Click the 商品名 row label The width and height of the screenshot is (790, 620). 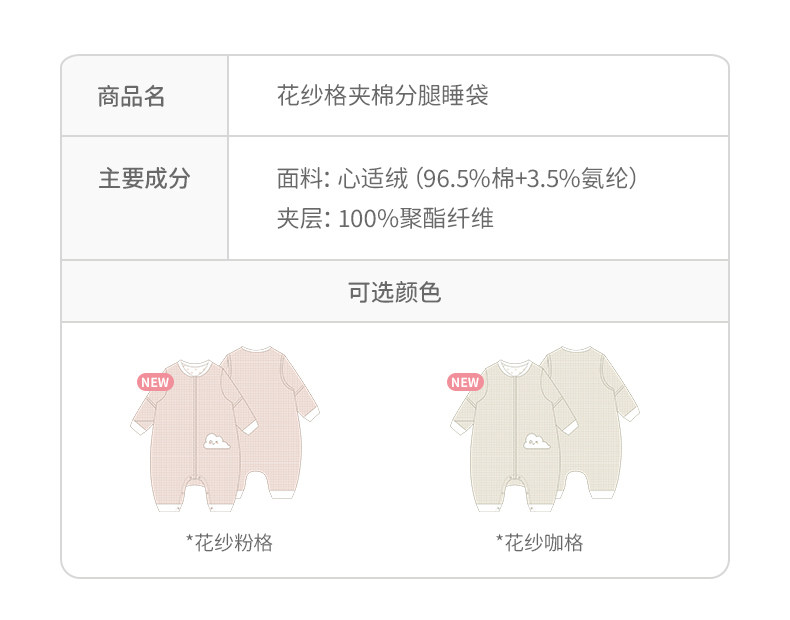click(131, 97)
